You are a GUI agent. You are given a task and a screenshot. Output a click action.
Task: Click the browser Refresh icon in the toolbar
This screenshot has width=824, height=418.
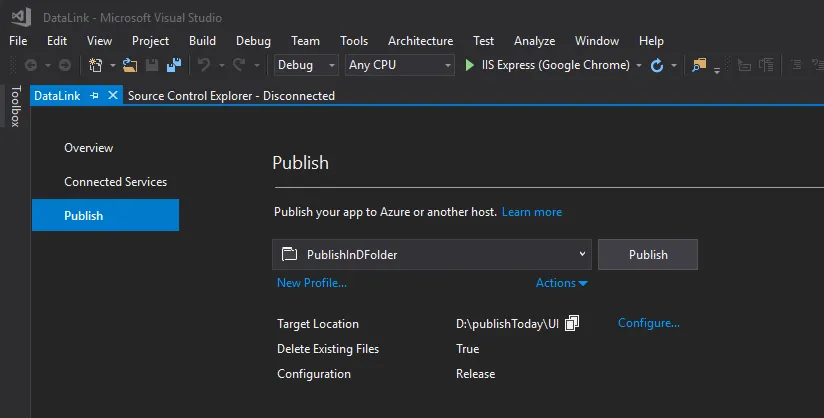[657, 65]
